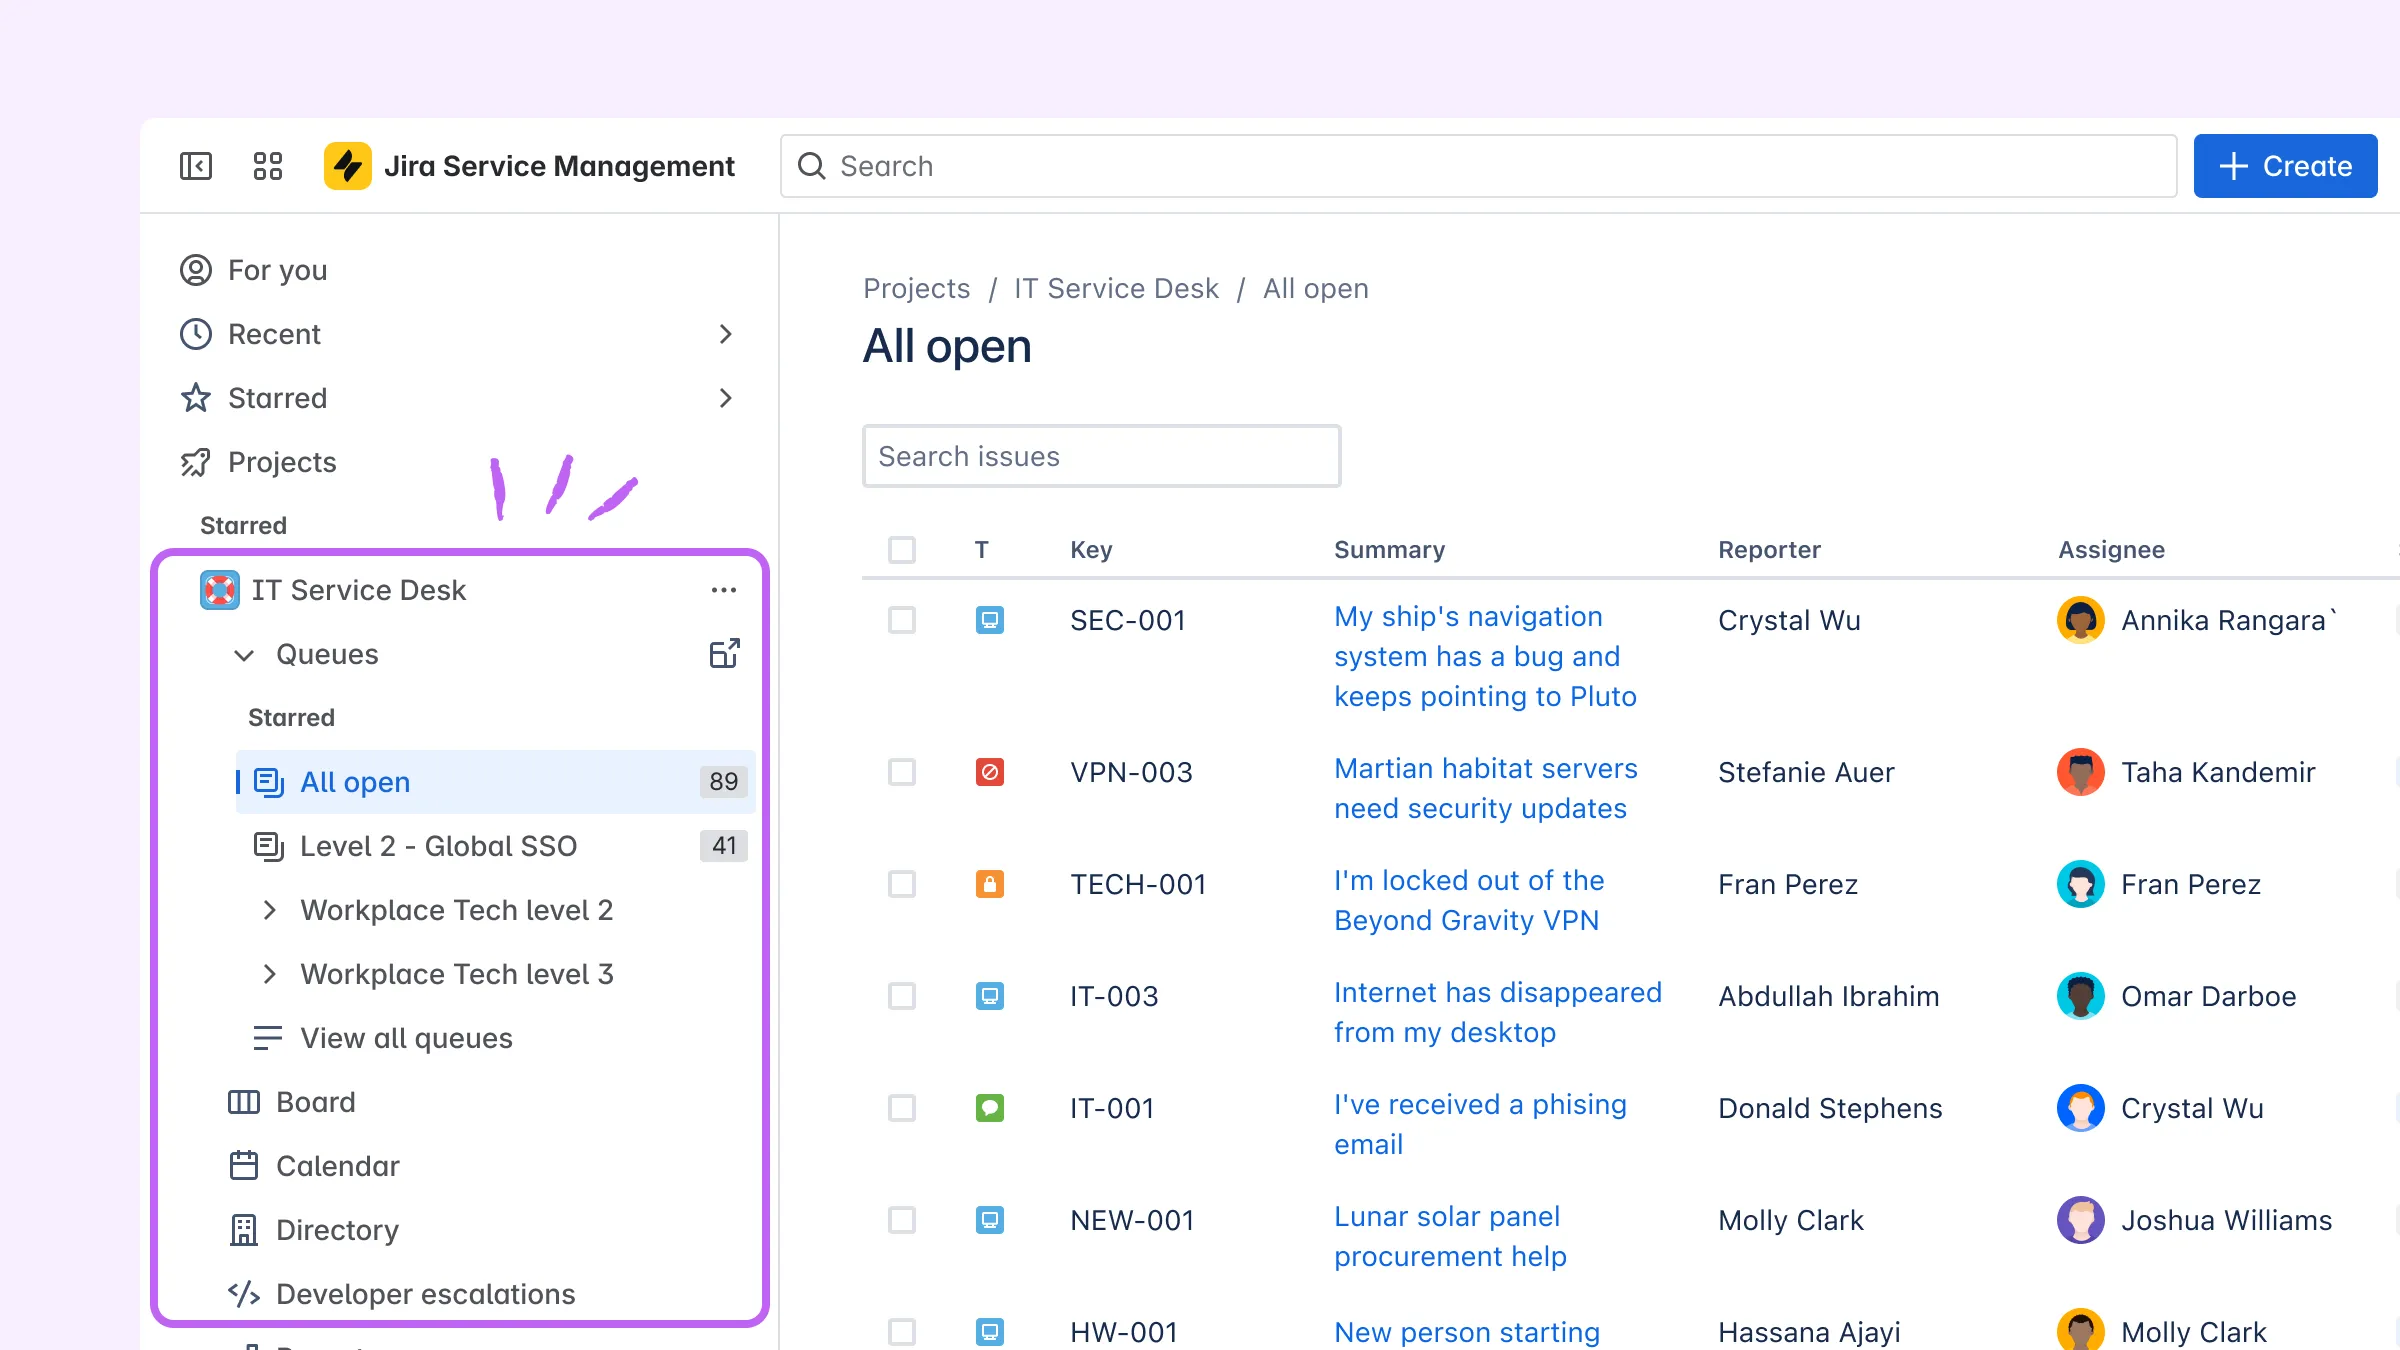Open the Board for IT Service Desk

[x=314, y=1102]
